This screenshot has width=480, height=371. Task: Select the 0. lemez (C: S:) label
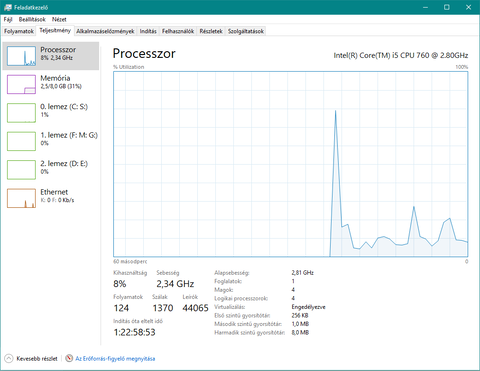pos(64,107)
